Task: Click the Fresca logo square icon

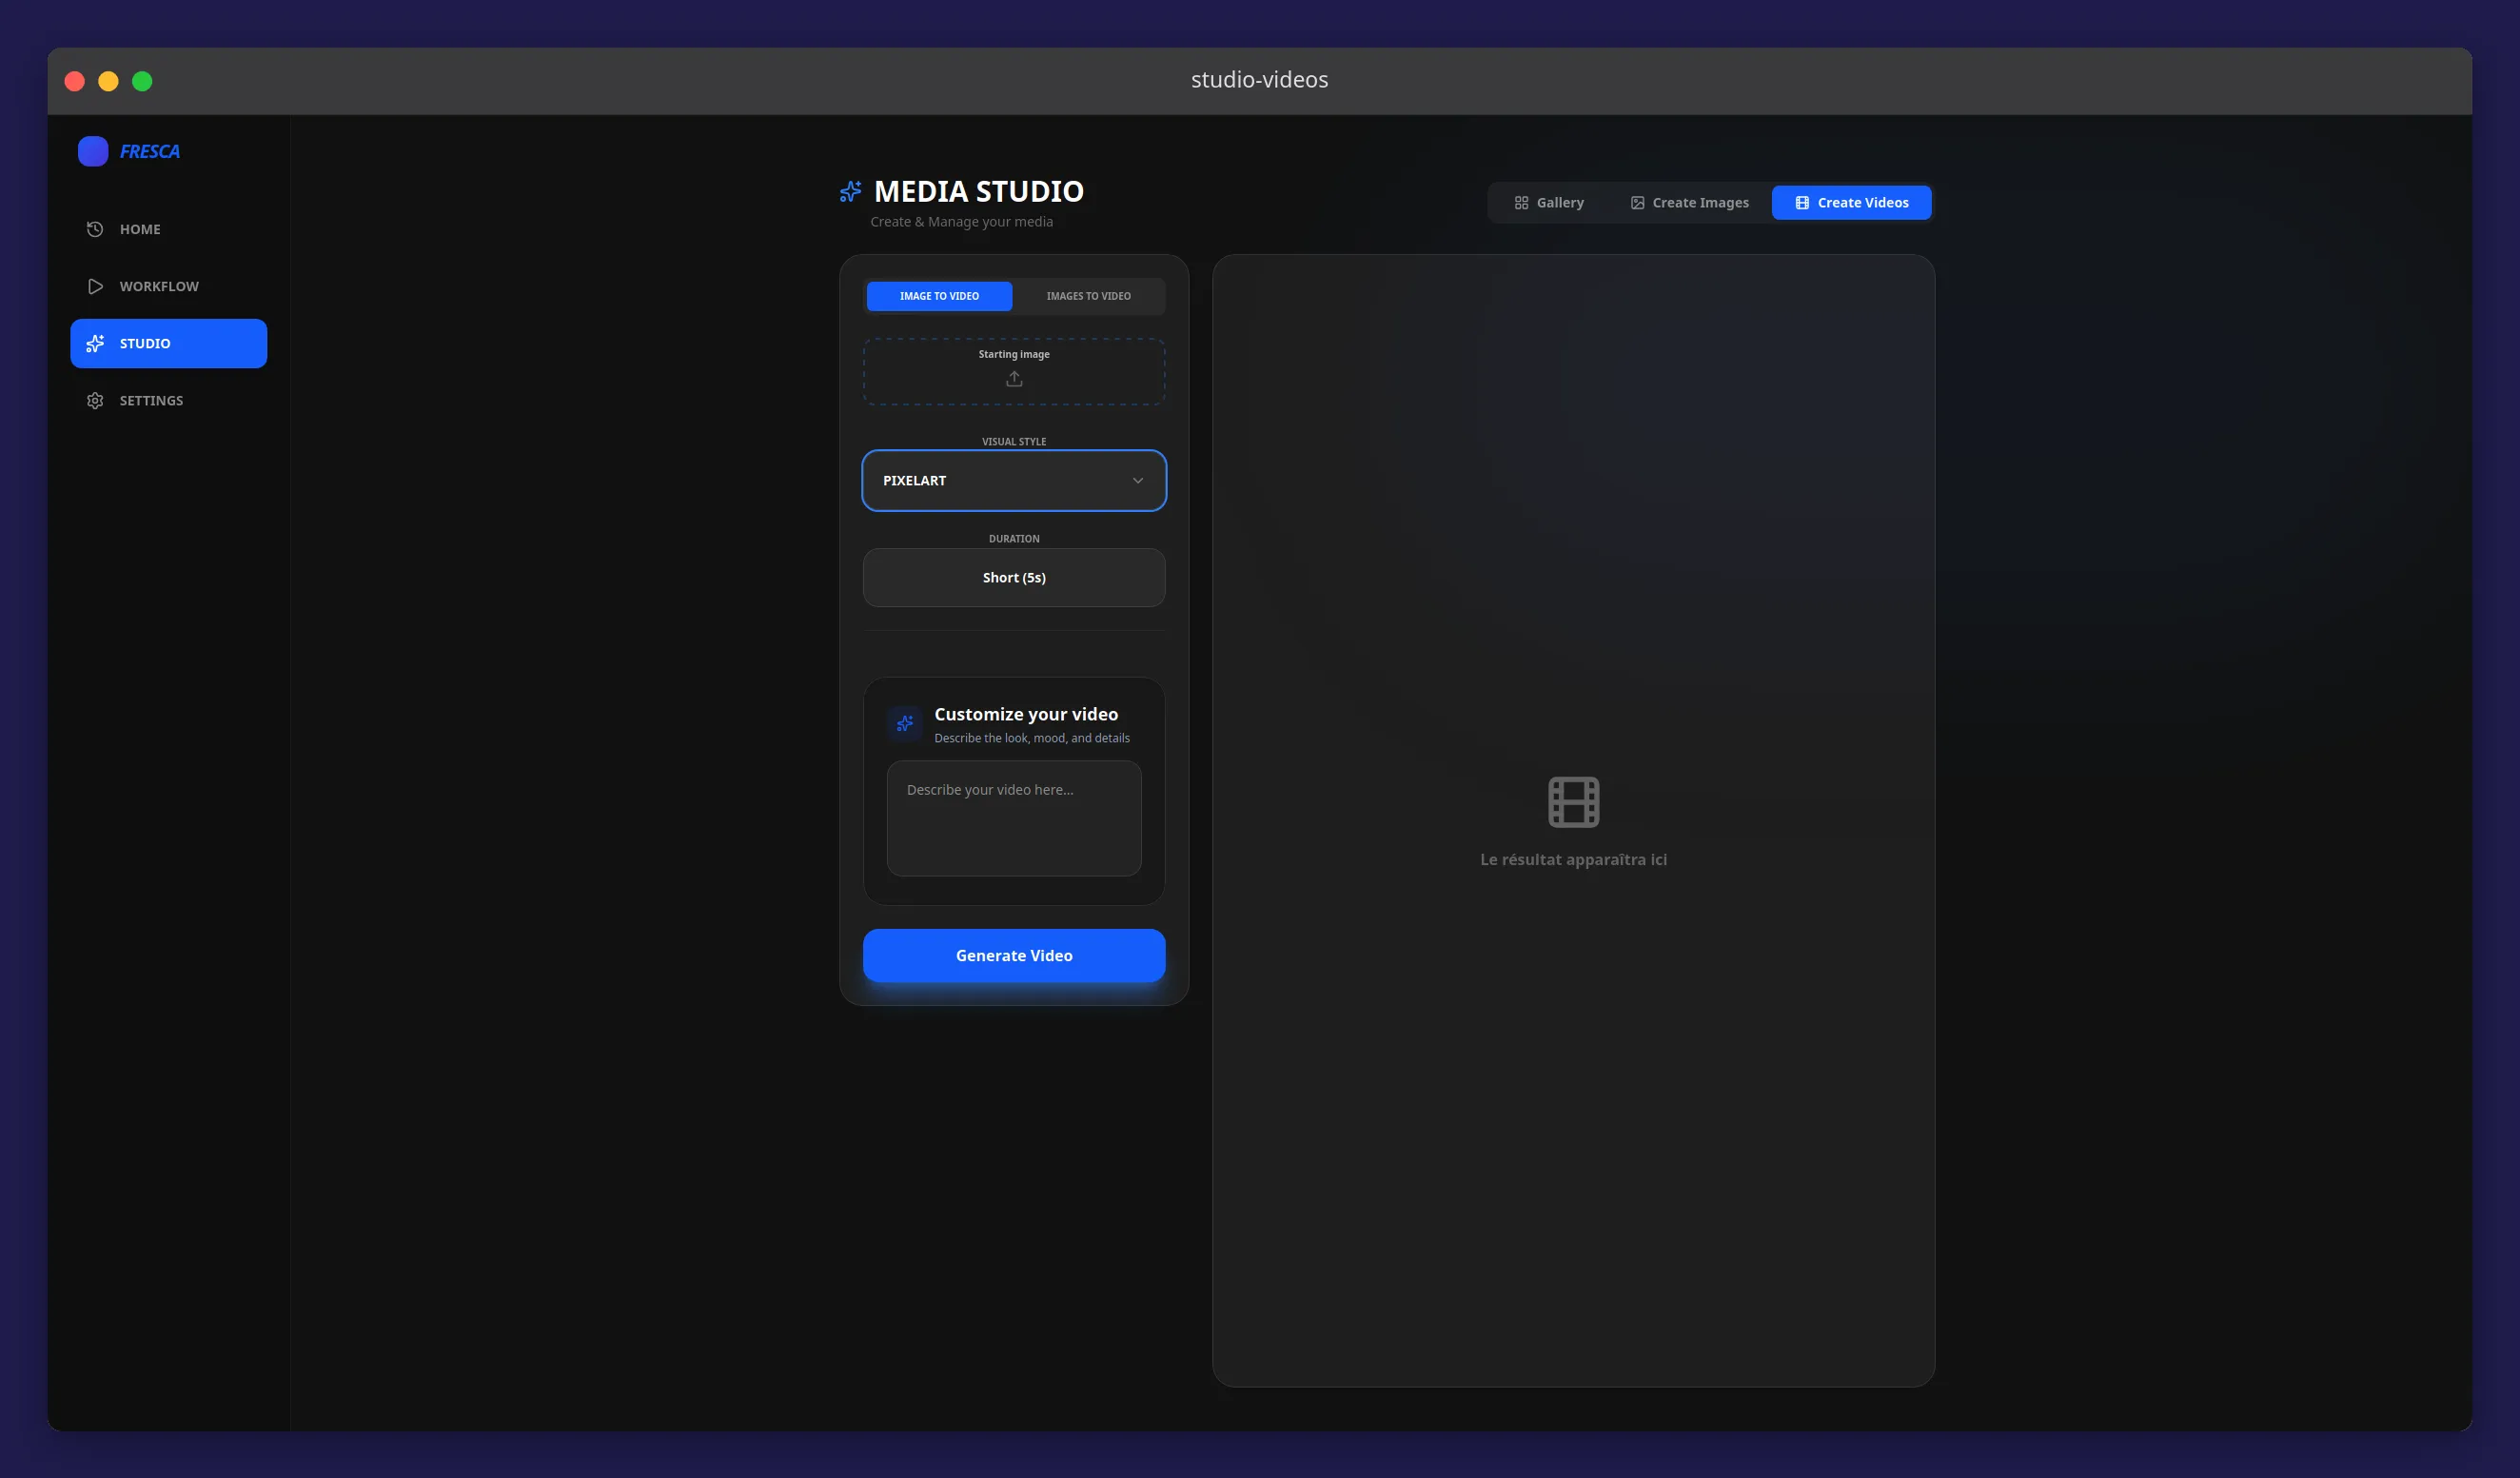Action: 93,151
